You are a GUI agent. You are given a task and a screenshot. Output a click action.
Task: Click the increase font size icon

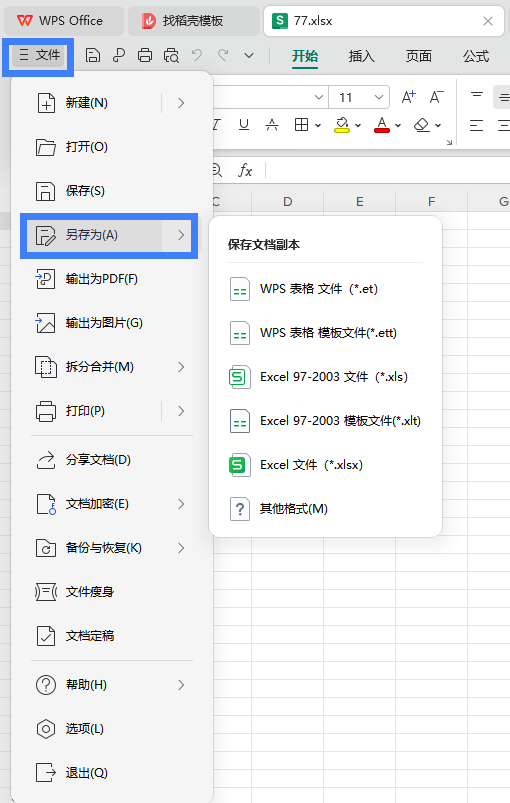click(409, 97)
